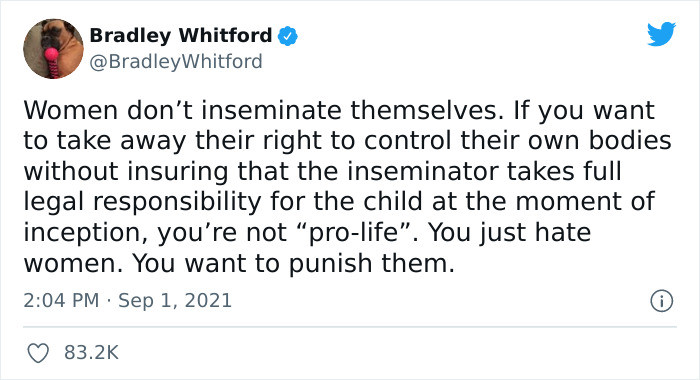
Task: Click the horizontal divider above like count
Action: coord(350,327)
